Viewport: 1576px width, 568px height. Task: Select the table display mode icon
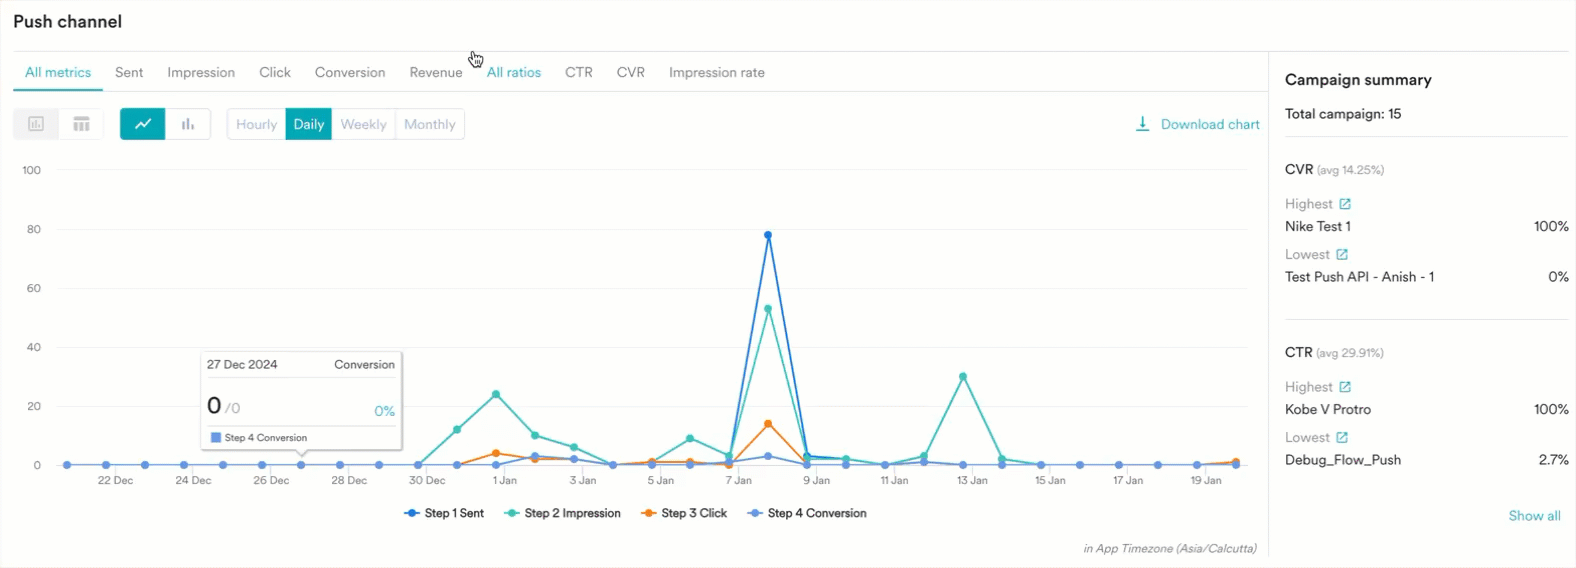click(x=81, y=124)
